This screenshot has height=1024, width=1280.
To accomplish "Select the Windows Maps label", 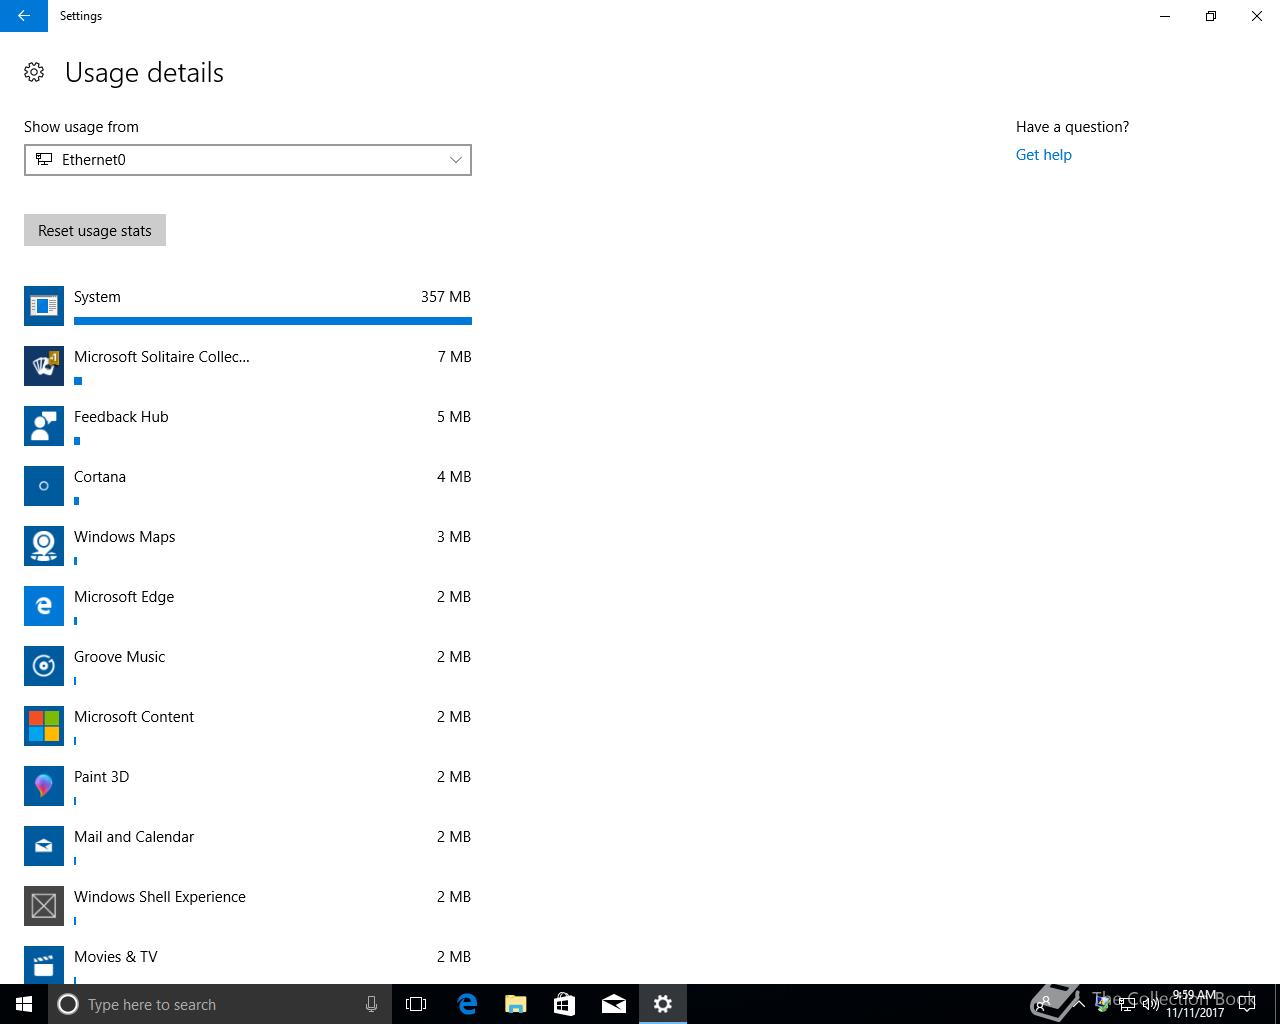I will 125,537.
